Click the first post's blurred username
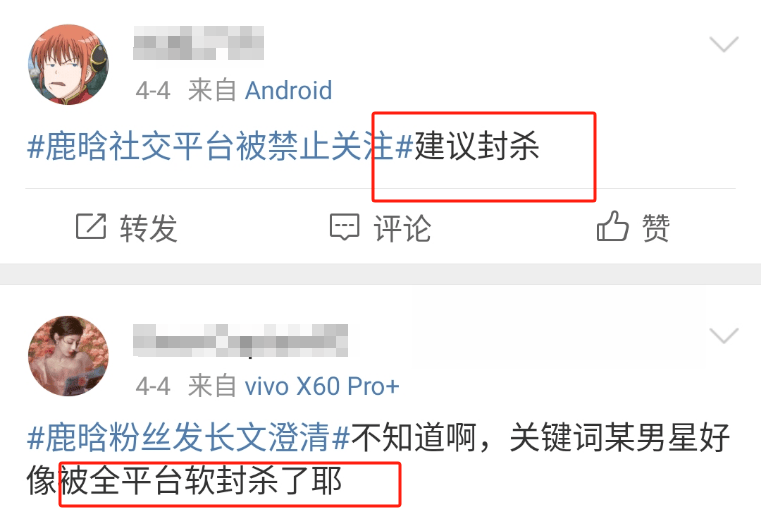 [x=198, y=43]
